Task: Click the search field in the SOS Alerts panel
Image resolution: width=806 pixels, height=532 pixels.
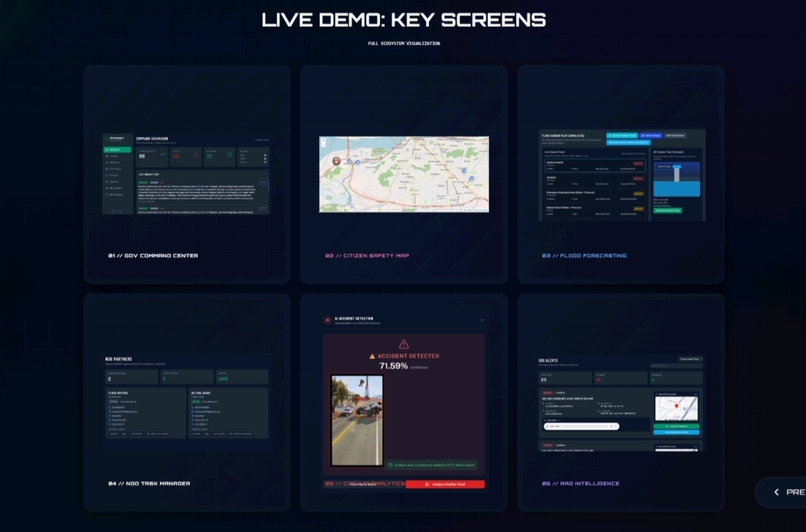Action: click(676, 366)
